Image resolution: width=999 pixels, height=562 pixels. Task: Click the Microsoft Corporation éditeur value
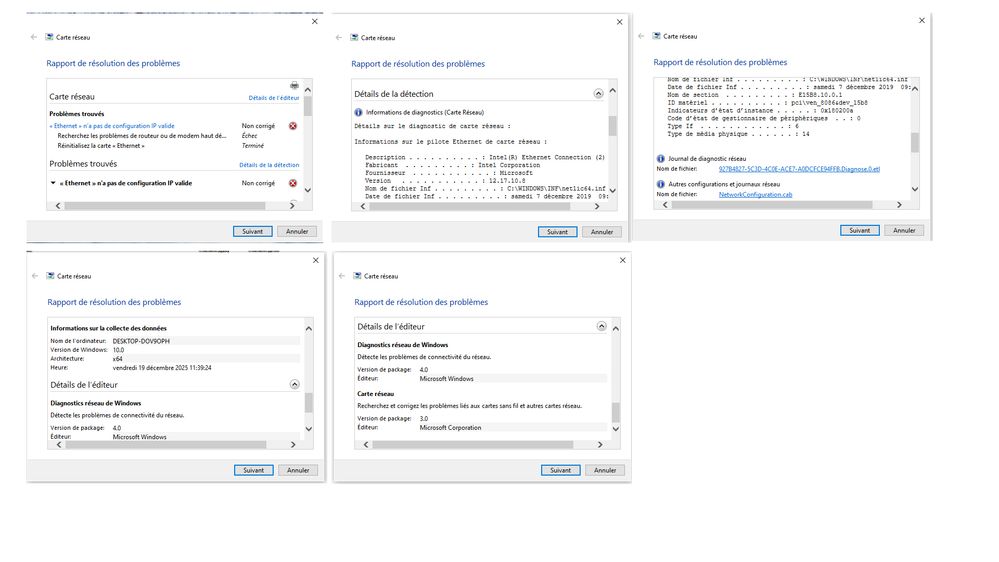click(450, 428)
